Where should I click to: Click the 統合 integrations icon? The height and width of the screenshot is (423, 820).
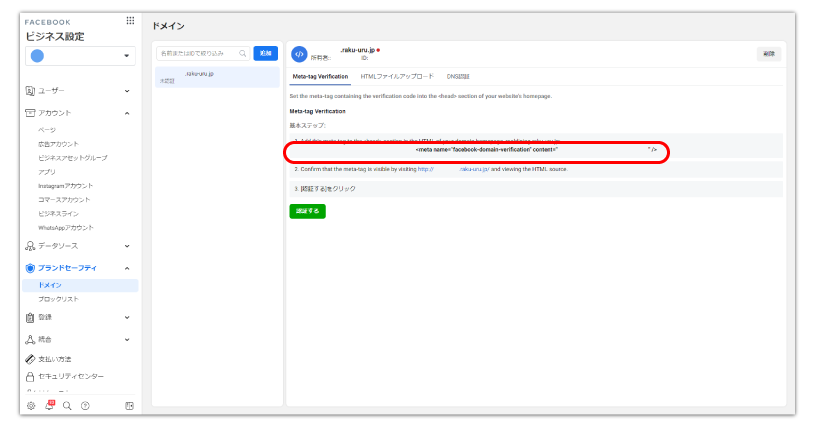(30, 340)
